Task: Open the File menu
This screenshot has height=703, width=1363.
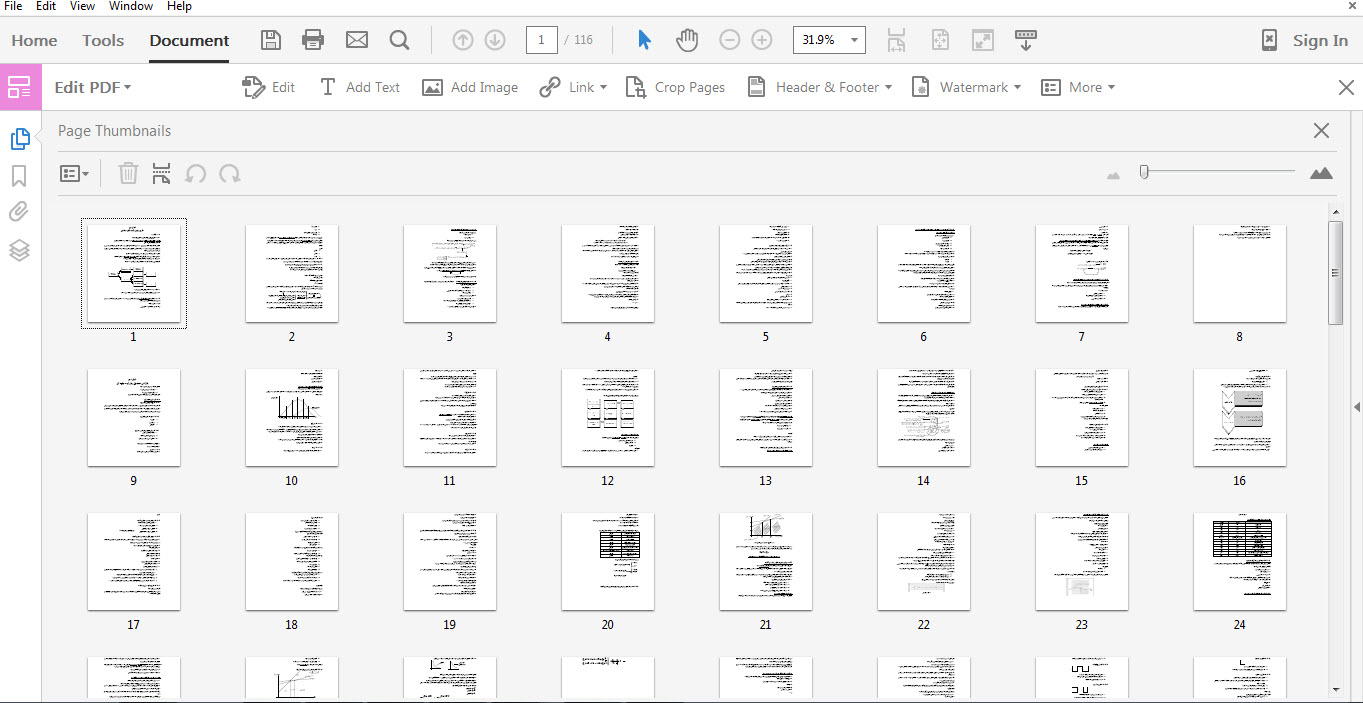Action: pyautogui.click(x=13, y=6)
